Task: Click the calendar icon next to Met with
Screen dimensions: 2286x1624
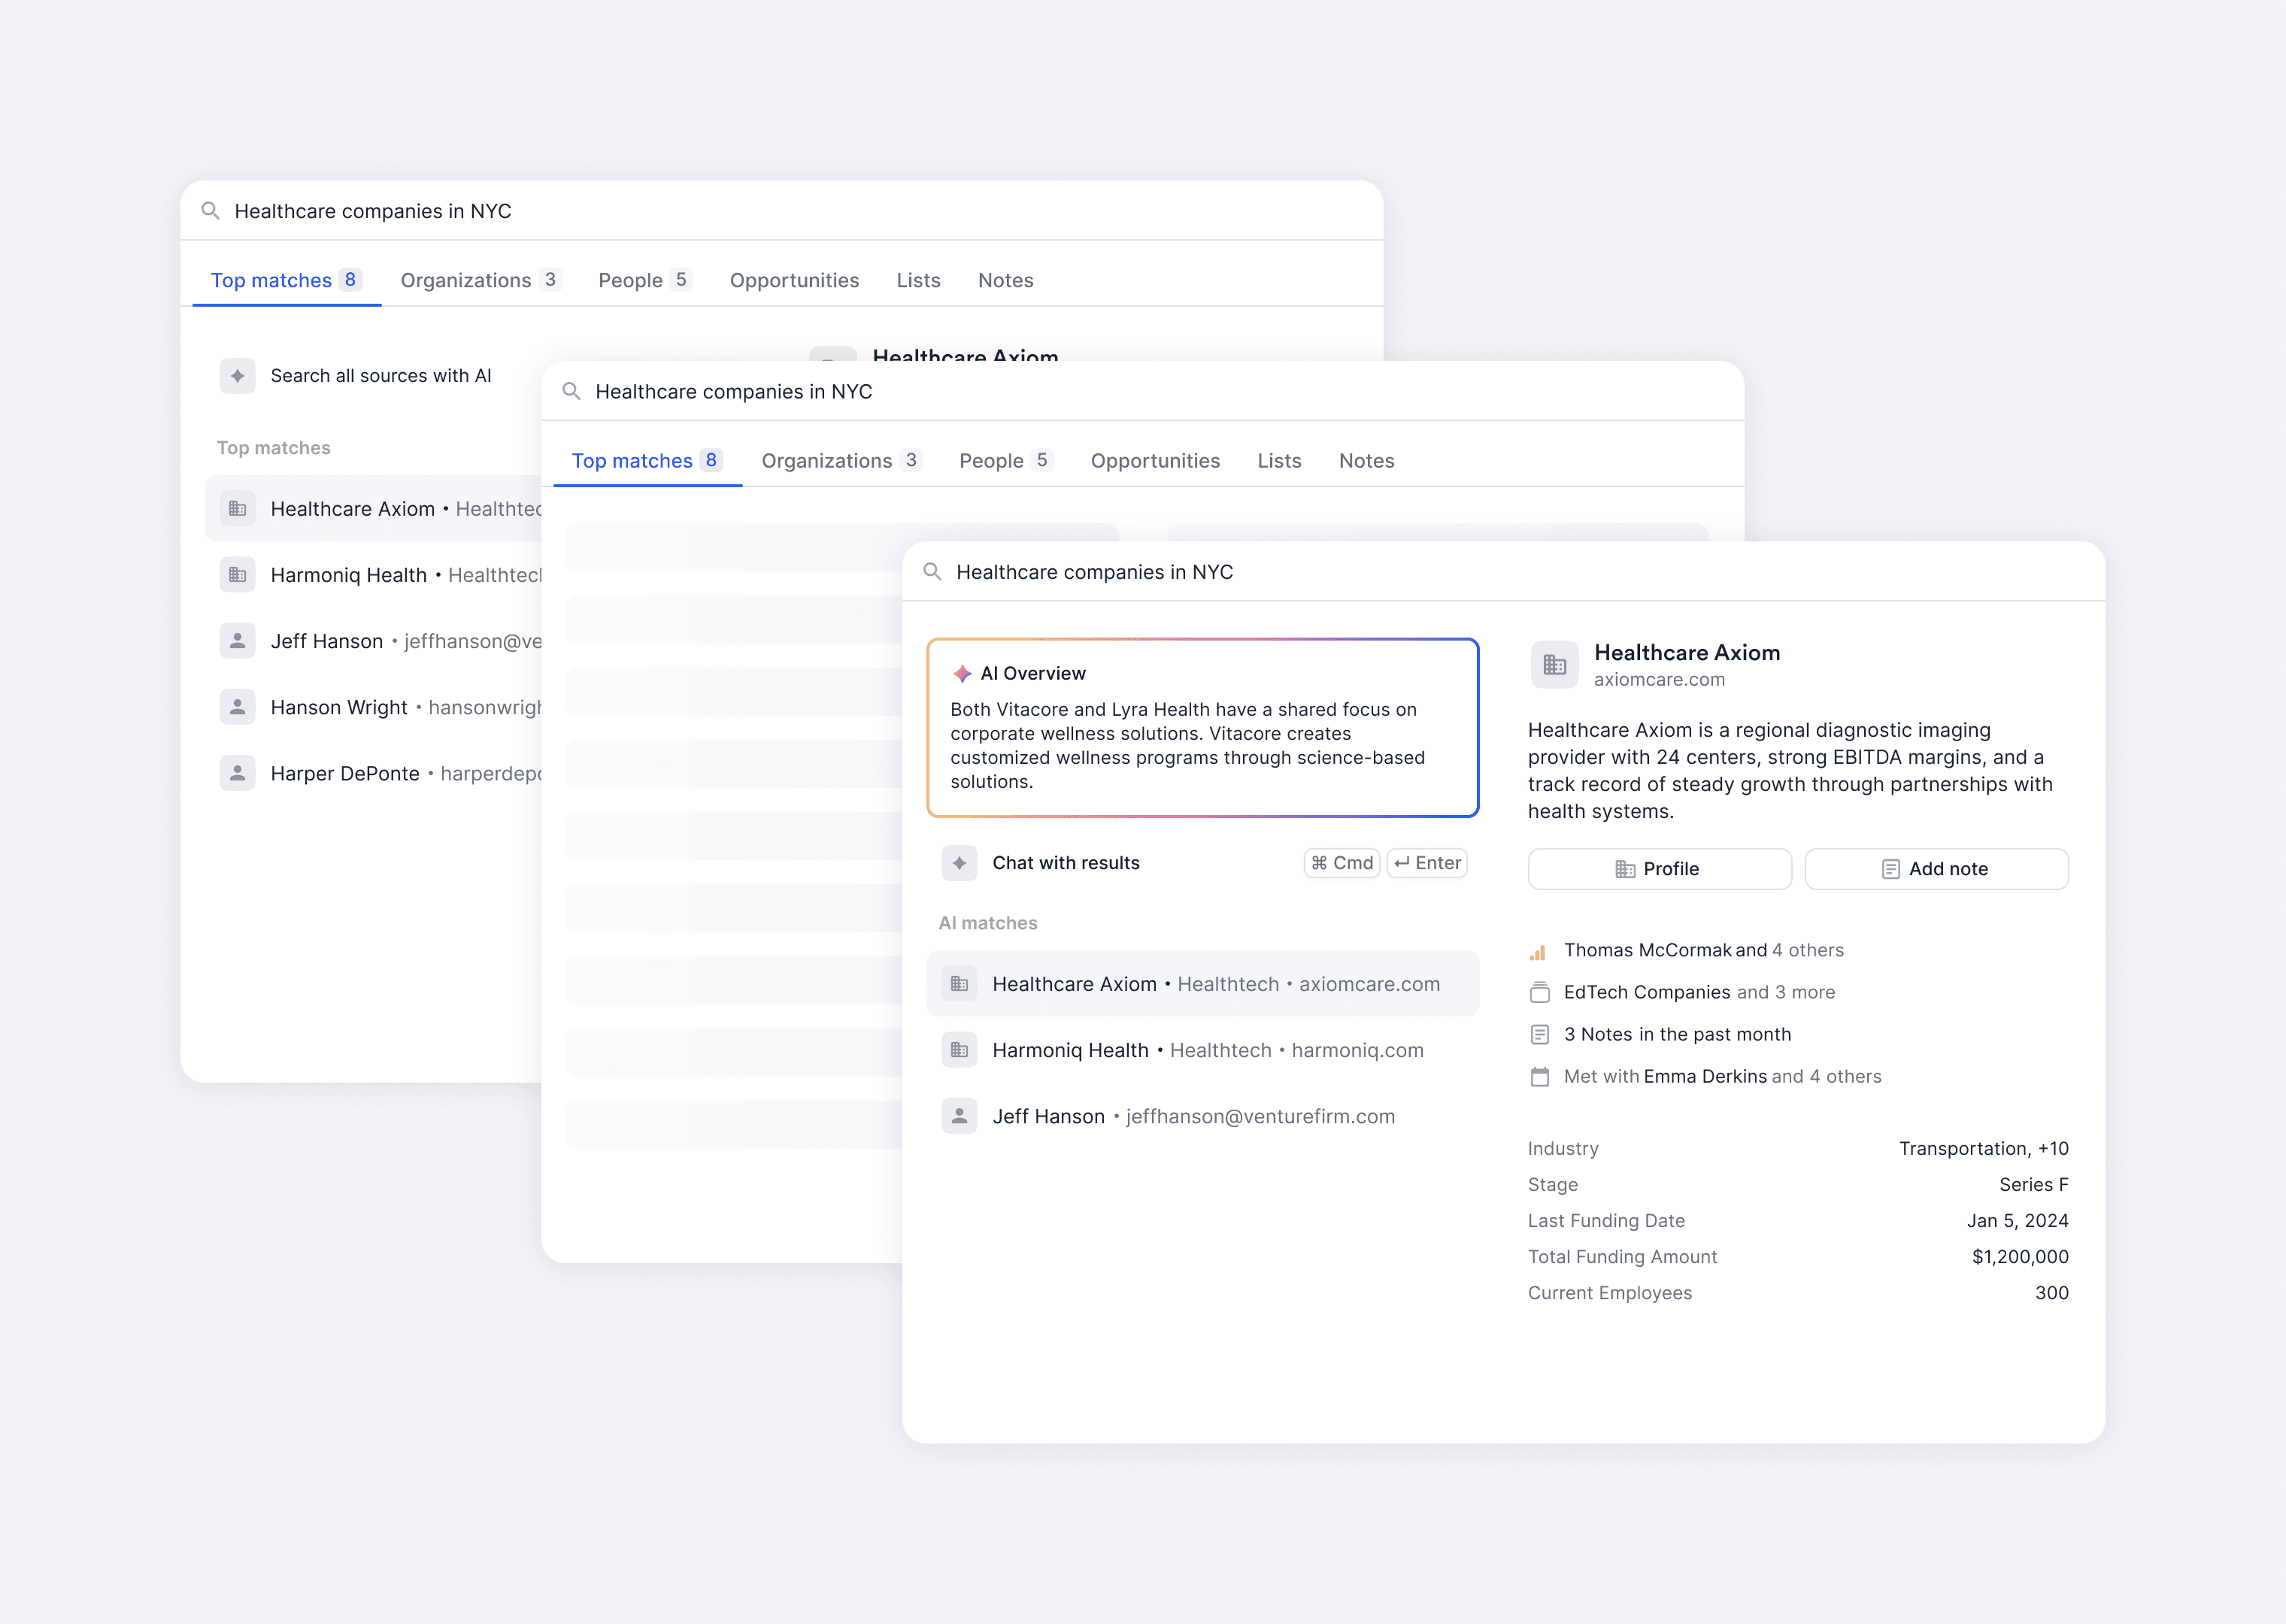Action: [x=1540, y=1077]
